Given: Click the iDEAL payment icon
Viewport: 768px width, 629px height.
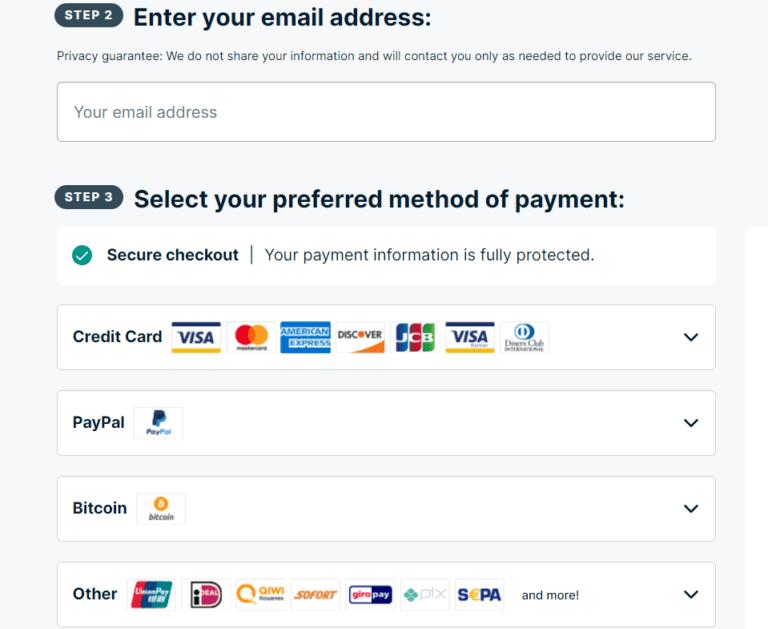Looking at the screenshot, I should click(x=206, y=595).
